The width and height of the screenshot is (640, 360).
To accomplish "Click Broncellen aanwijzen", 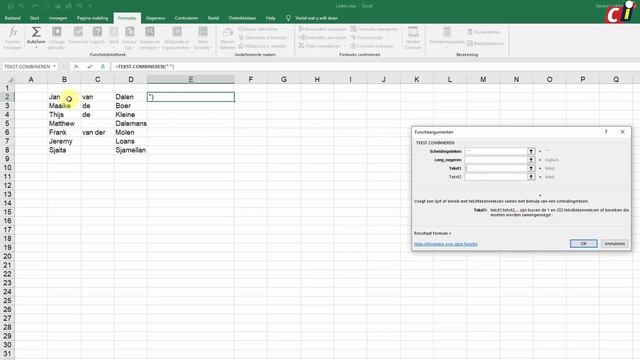I will [x=323, y=29].
